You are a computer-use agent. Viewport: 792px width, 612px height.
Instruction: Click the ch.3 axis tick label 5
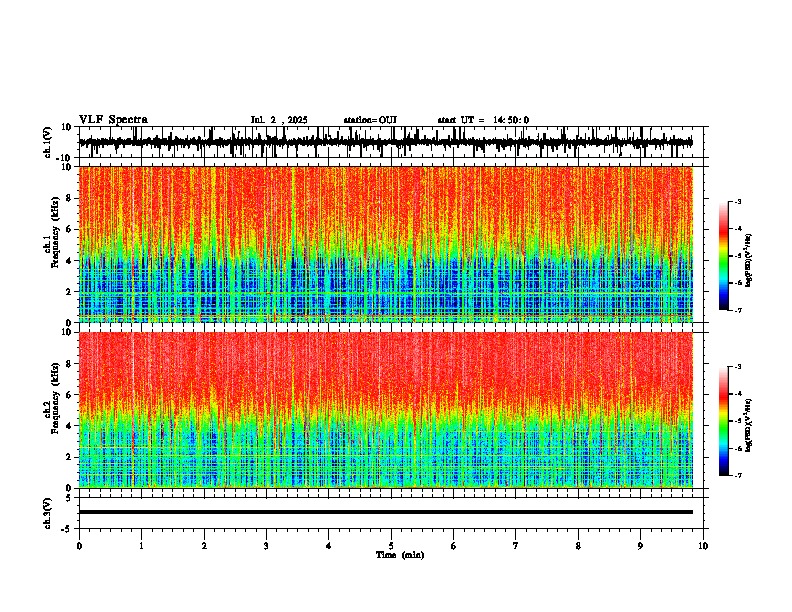[x=69, y=498]
